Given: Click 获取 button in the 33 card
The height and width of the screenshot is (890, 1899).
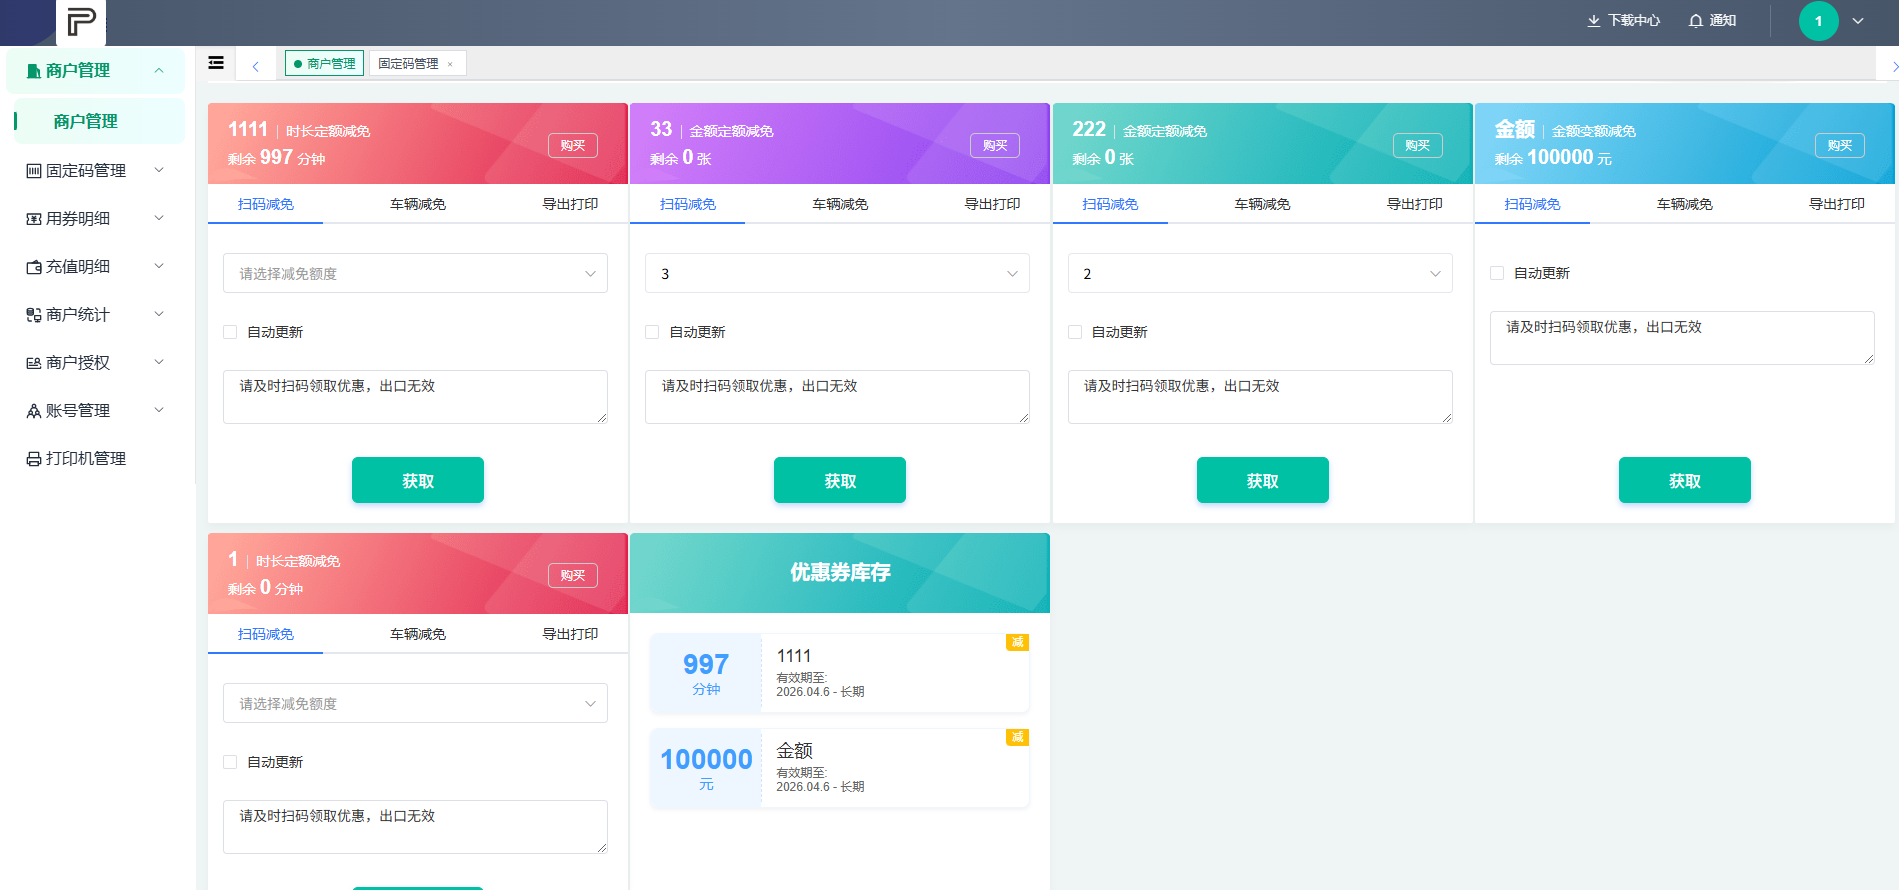Looking at the screenshot, I should point(840,480).
